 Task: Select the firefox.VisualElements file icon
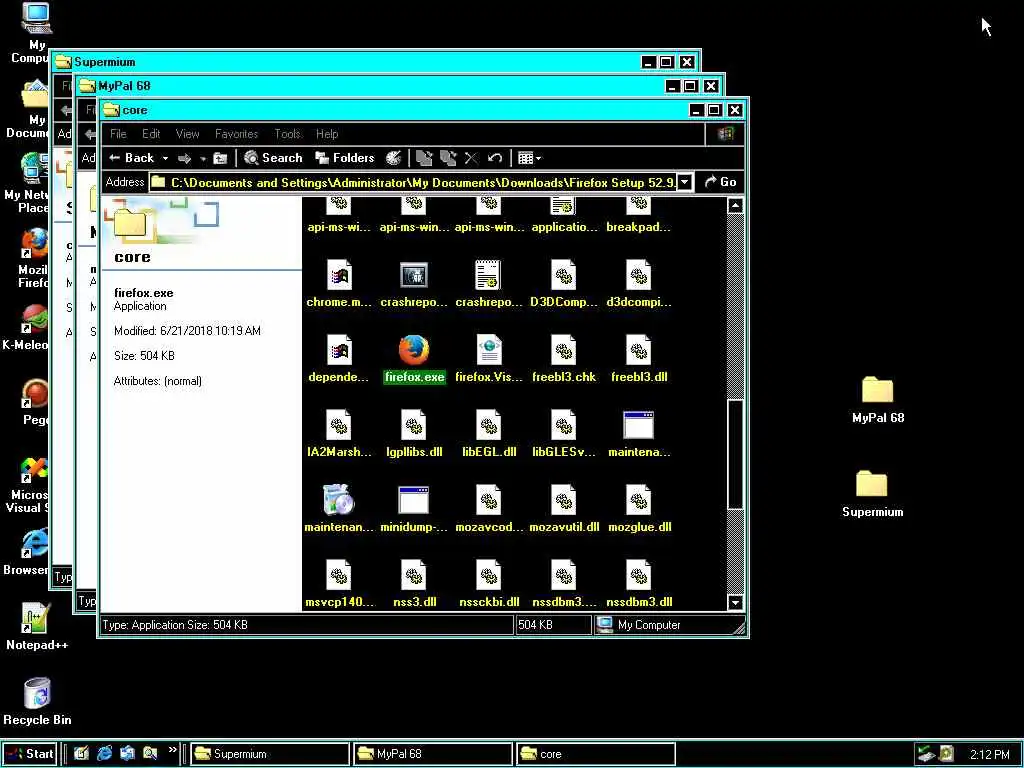tap(488, 350)
